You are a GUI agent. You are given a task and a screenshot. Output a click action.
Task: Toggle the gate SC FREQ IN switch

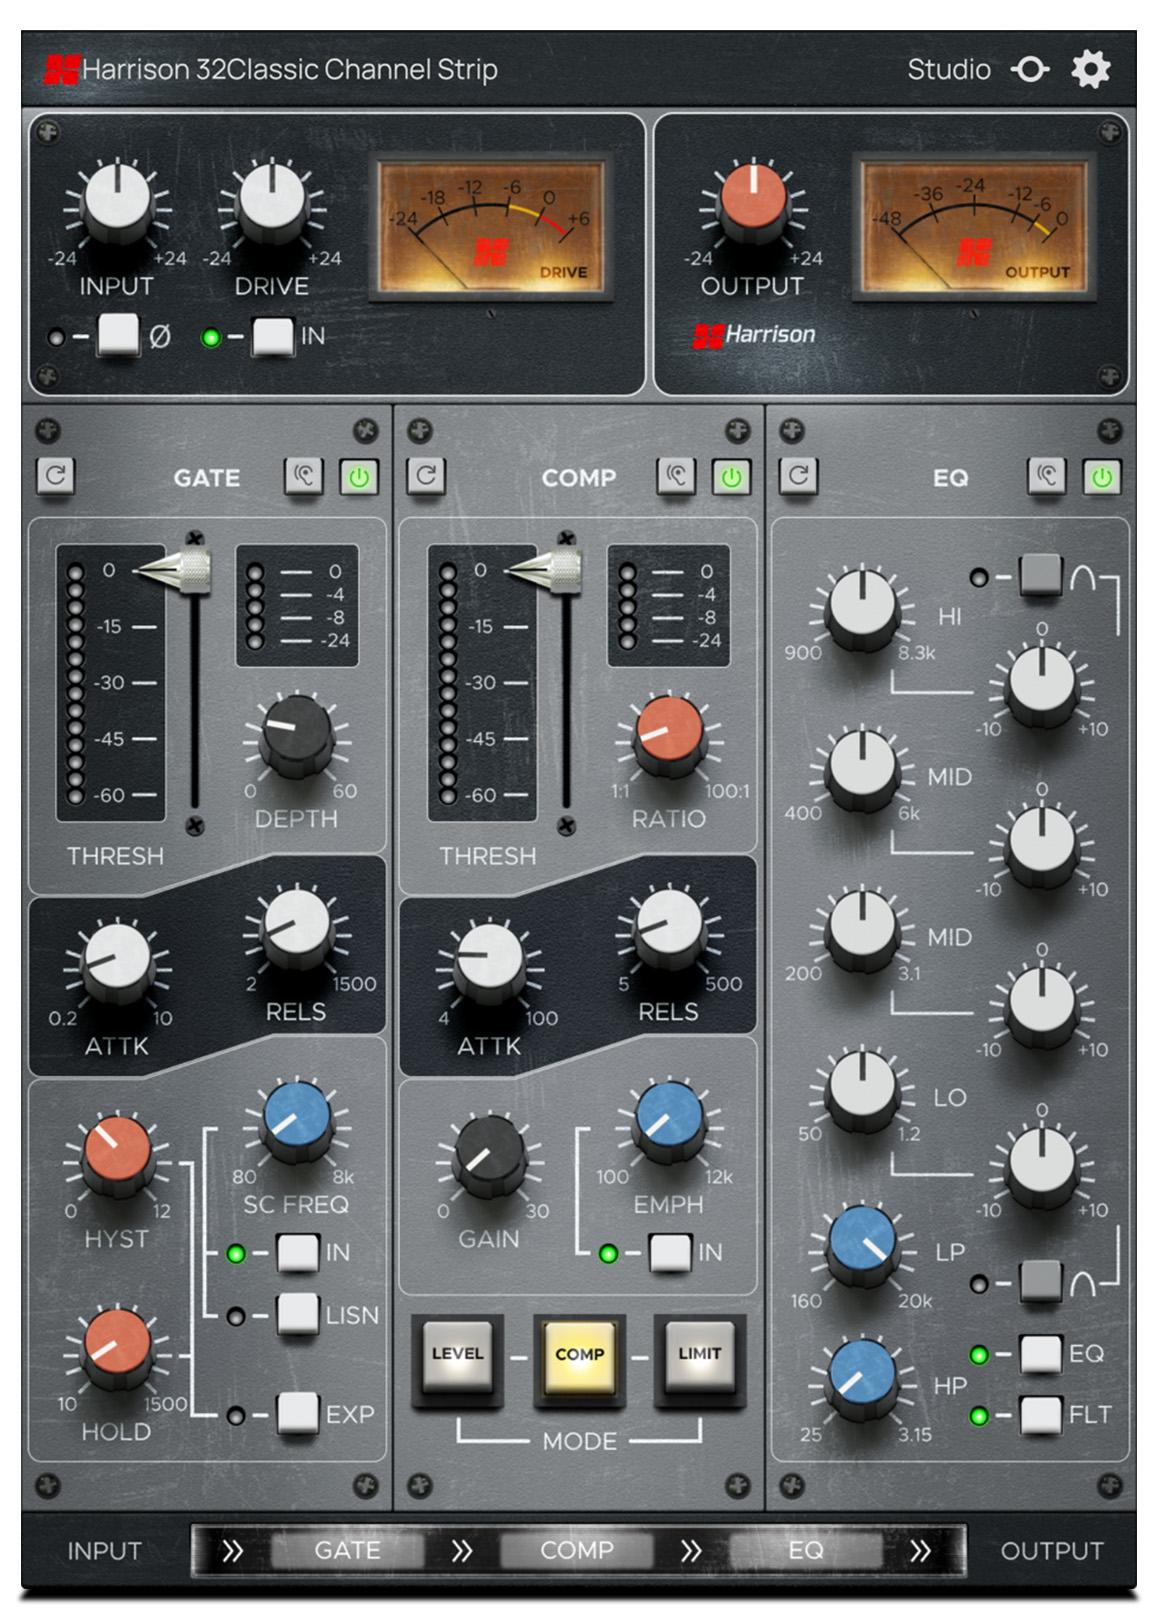[297, 1252]
